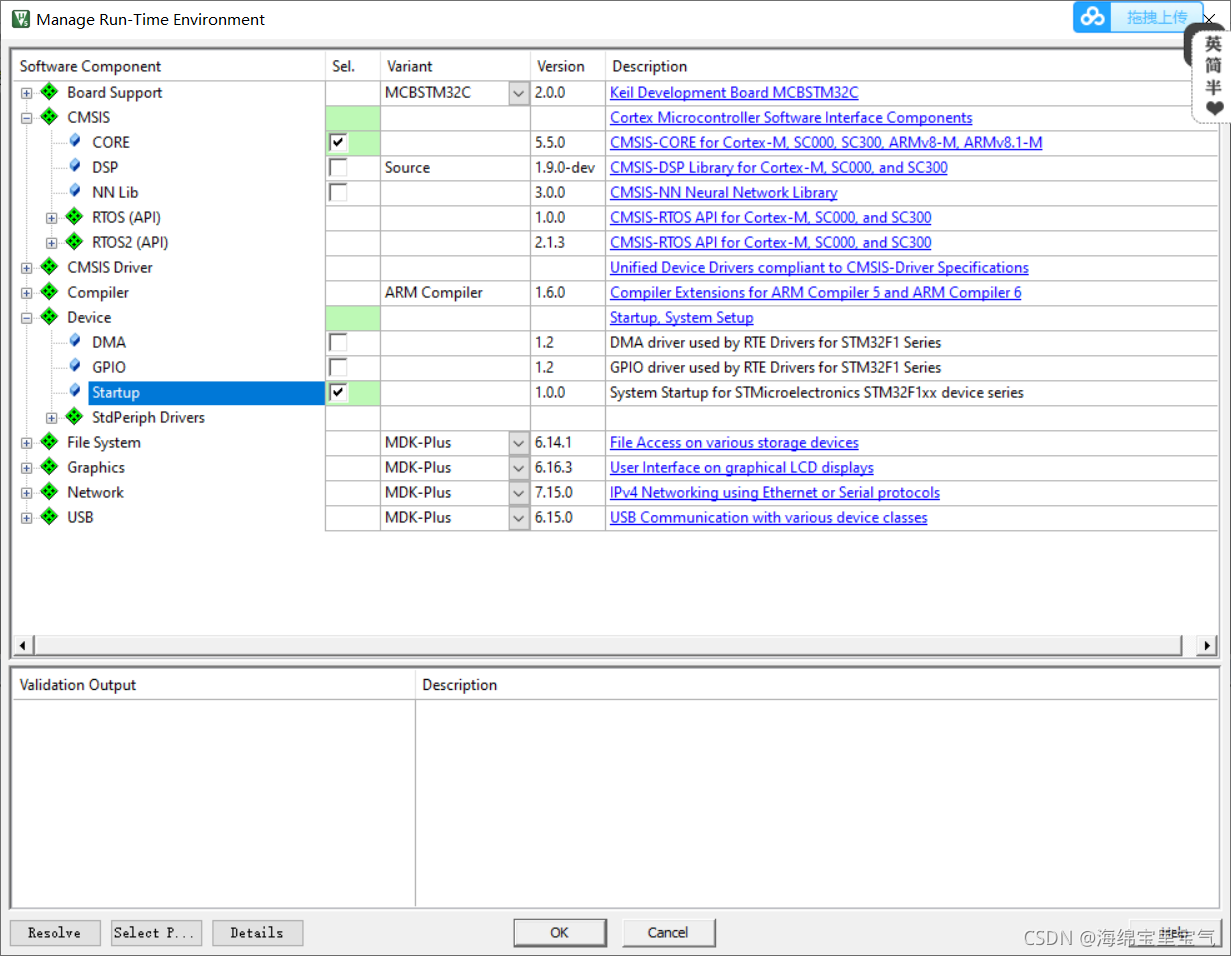Click the USB green diamond icon
Viewport: 1231px width, 956px height.
[x=49, y=517]
